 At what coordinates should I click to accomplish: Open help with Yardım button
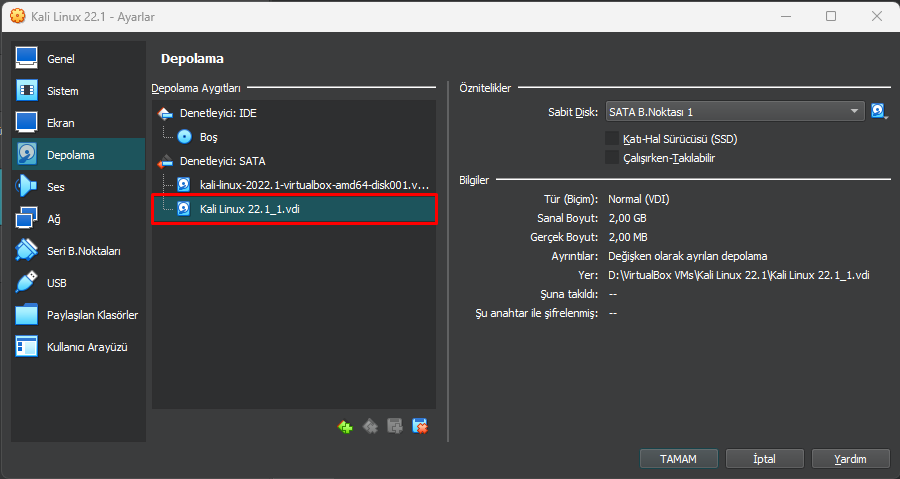click(851, 459)
